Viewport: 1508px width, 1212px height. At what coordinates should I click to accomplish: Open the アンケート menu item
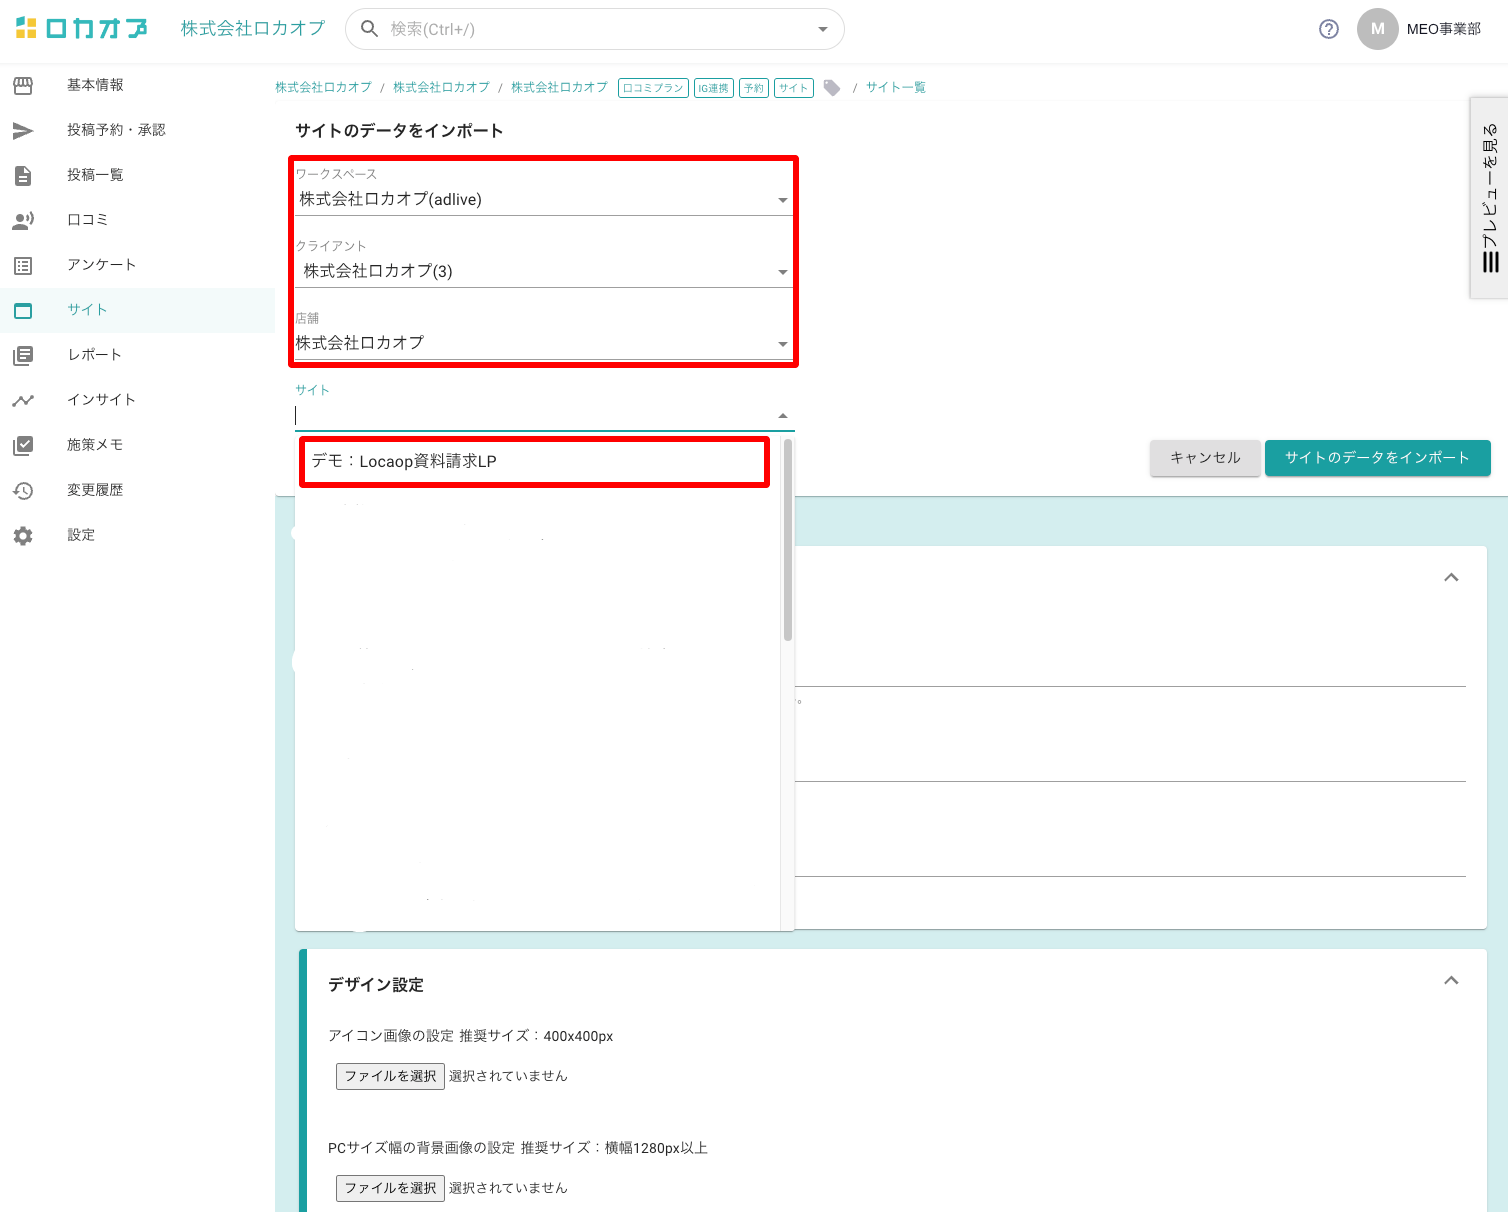coord(101,265)
